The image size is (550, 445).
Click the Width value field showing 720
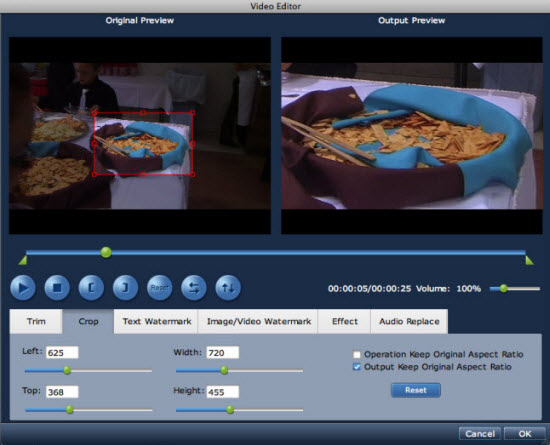(x=223, y=352)
